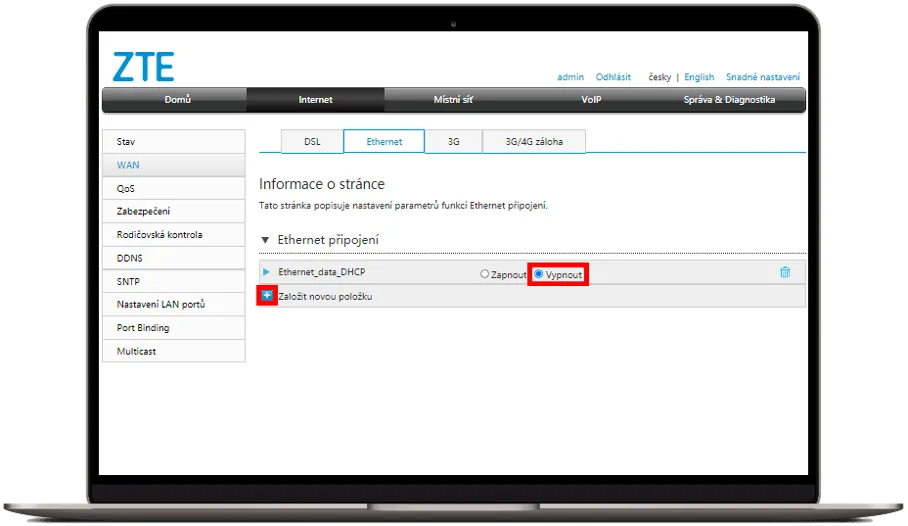Open the Místní síť menu
908x526 pixels.
click(453, 100)
